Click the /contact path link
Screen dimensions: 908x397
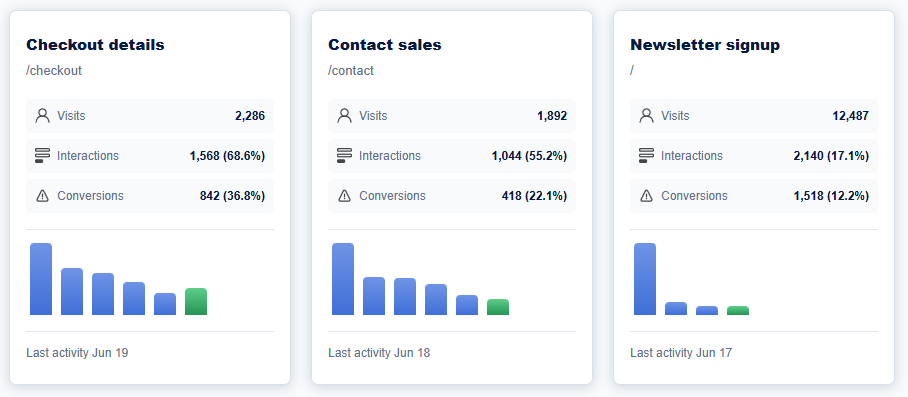pyautogui.click(x=351, y=71)
